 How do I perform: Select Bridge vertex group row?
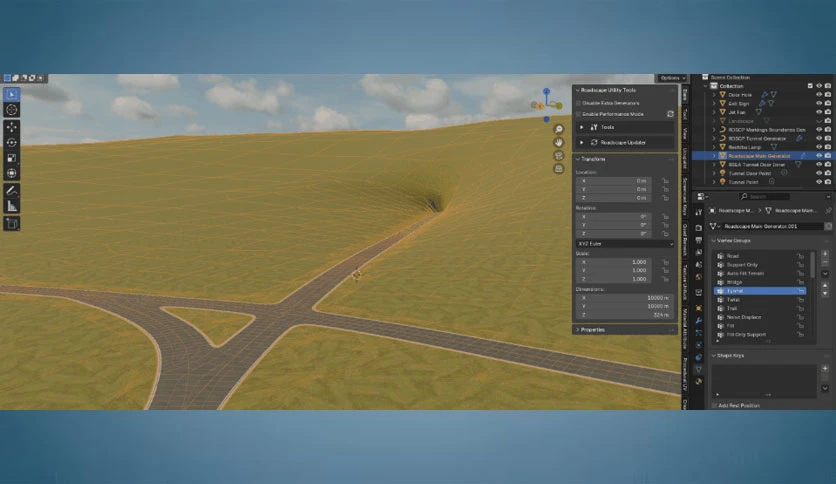click(x=760, y=282)
